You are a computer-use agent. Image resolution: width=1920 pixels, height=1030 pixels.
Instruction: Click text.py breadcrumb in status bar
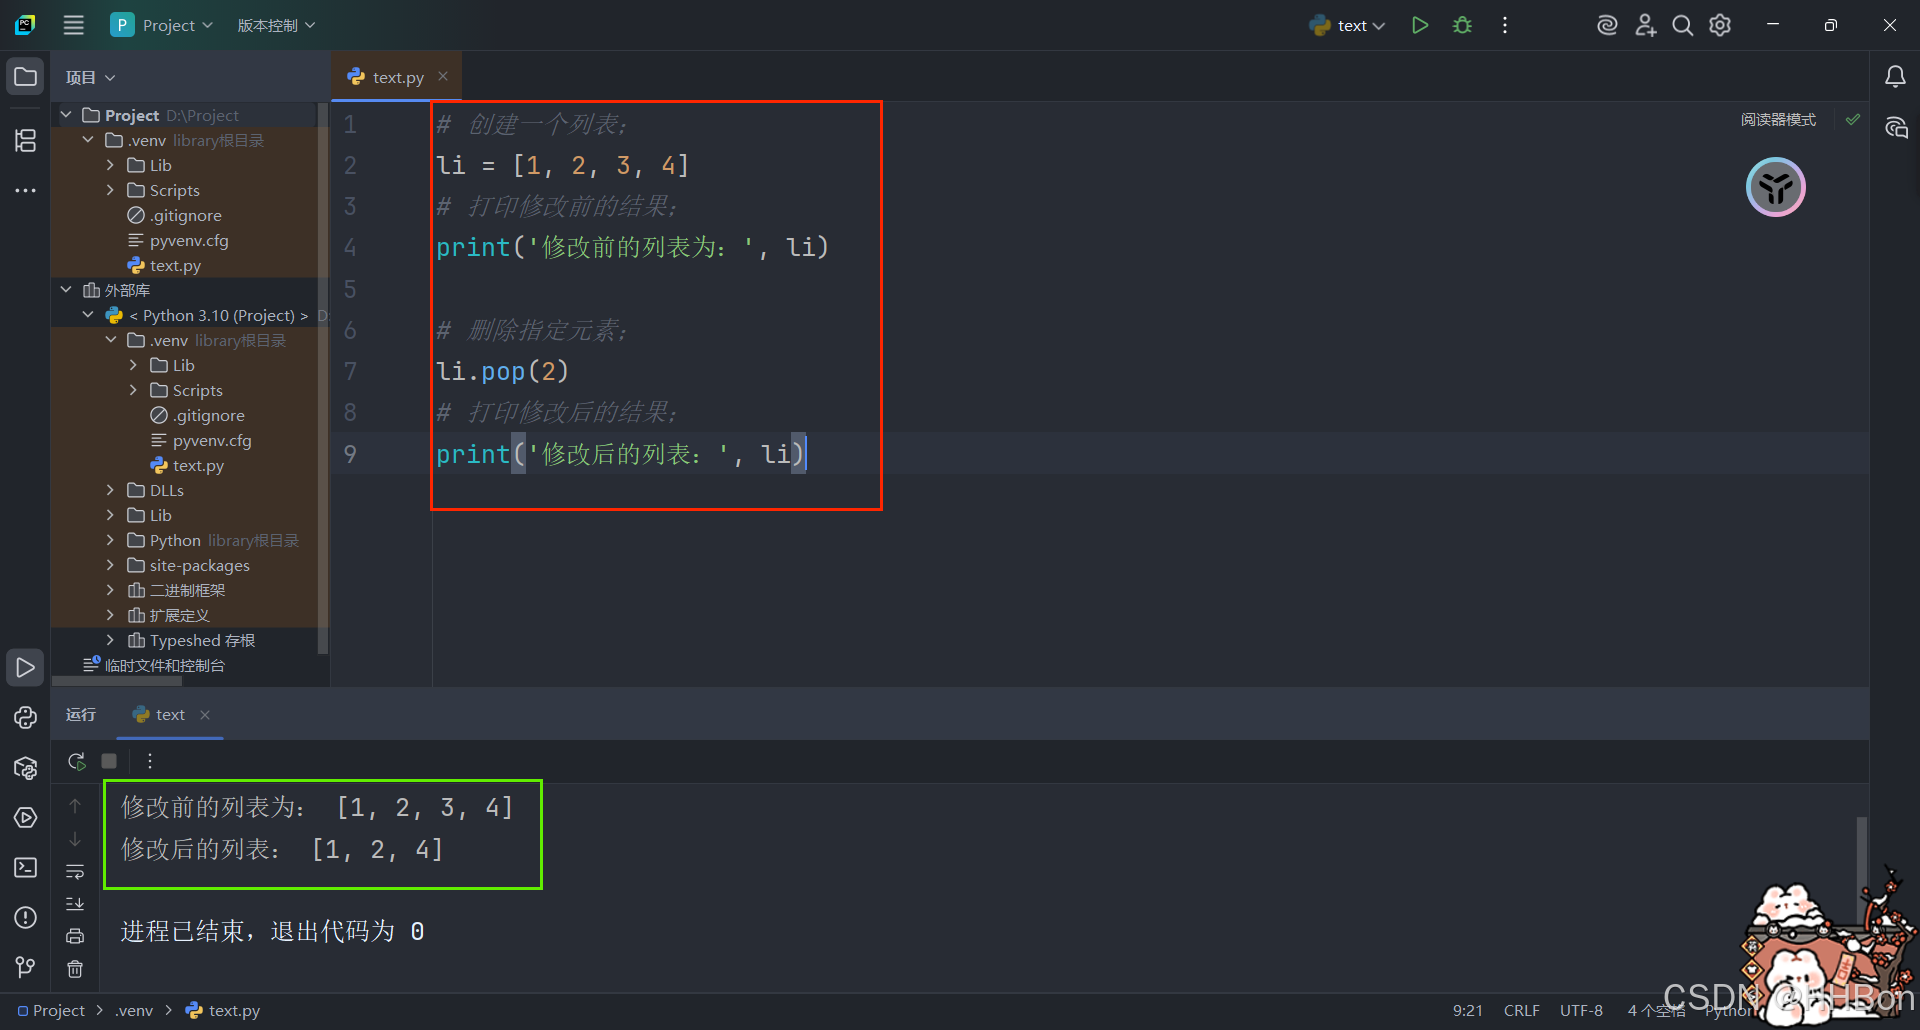point(223,1010)
